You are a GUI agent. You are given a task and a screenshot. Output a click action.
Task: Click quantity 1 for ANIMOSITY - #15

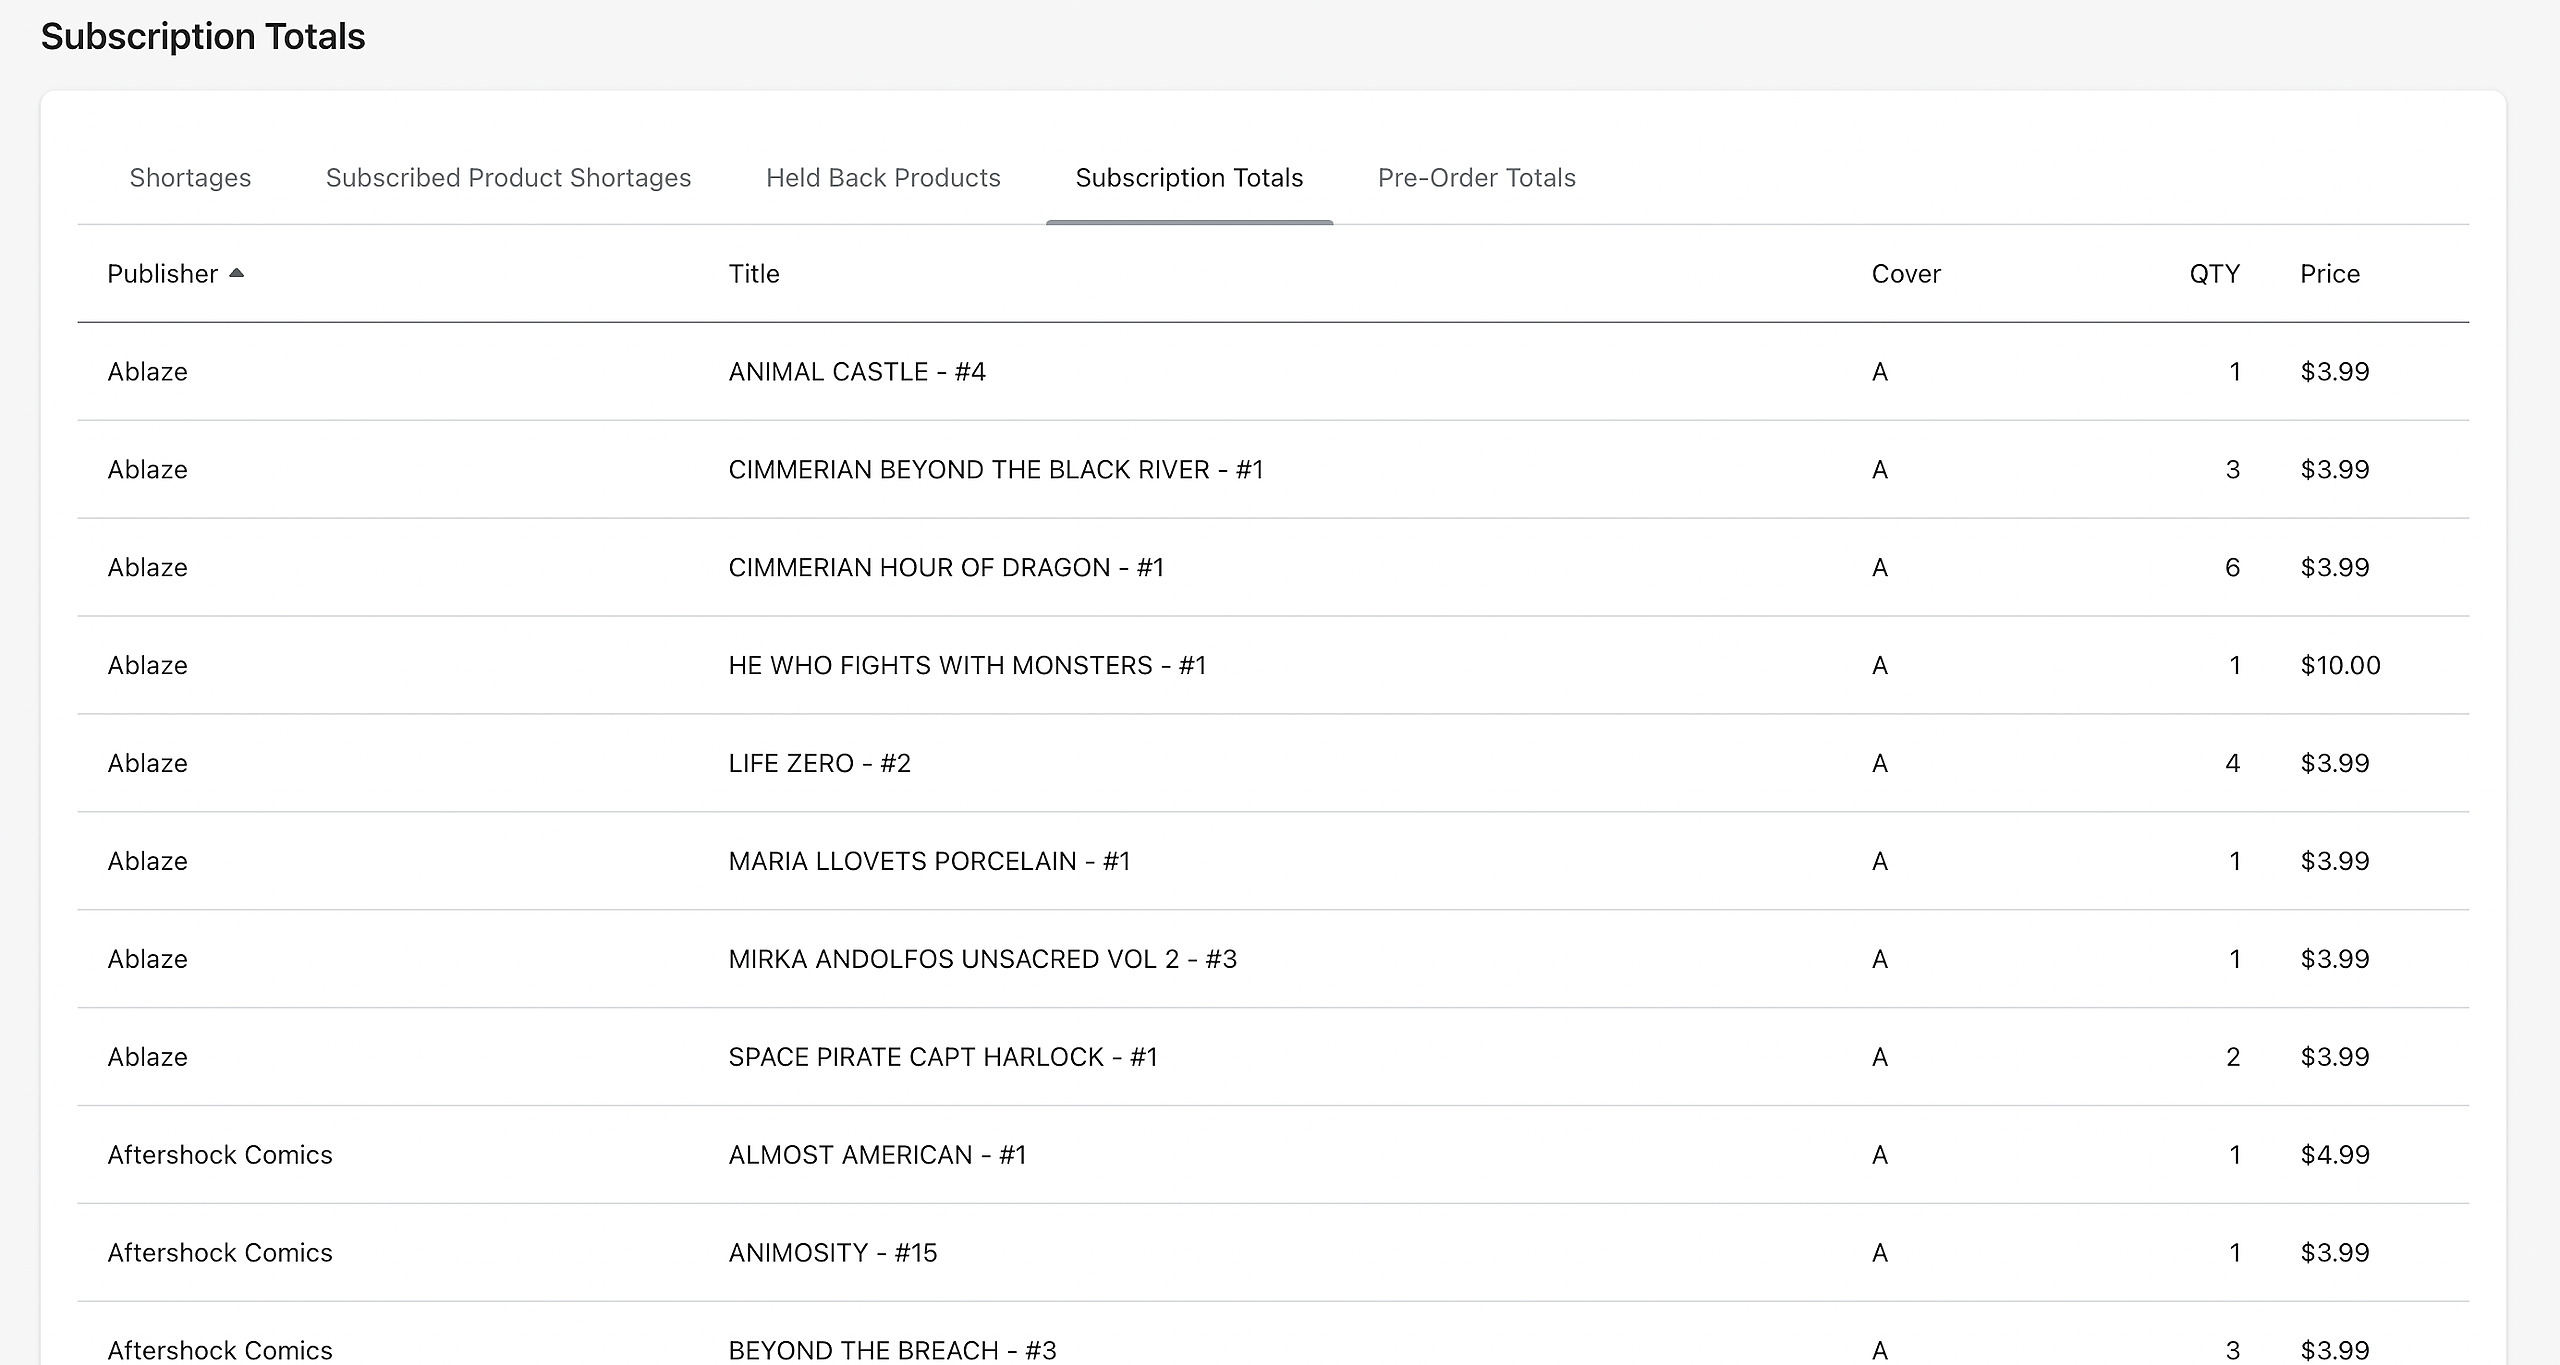2234,1254
